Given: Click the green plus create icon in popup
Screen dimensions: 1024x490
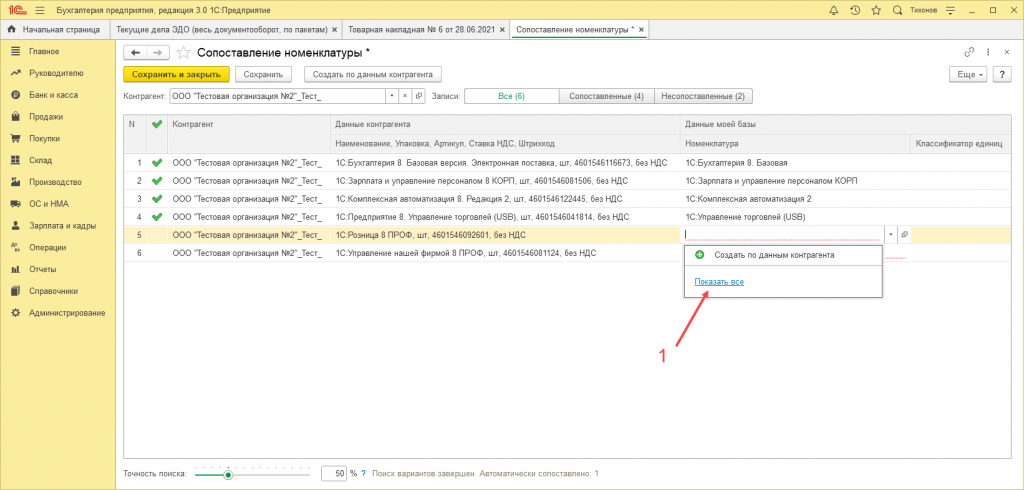Looking at the screenshot, I should pyautogui.click(x=700, y=255).
